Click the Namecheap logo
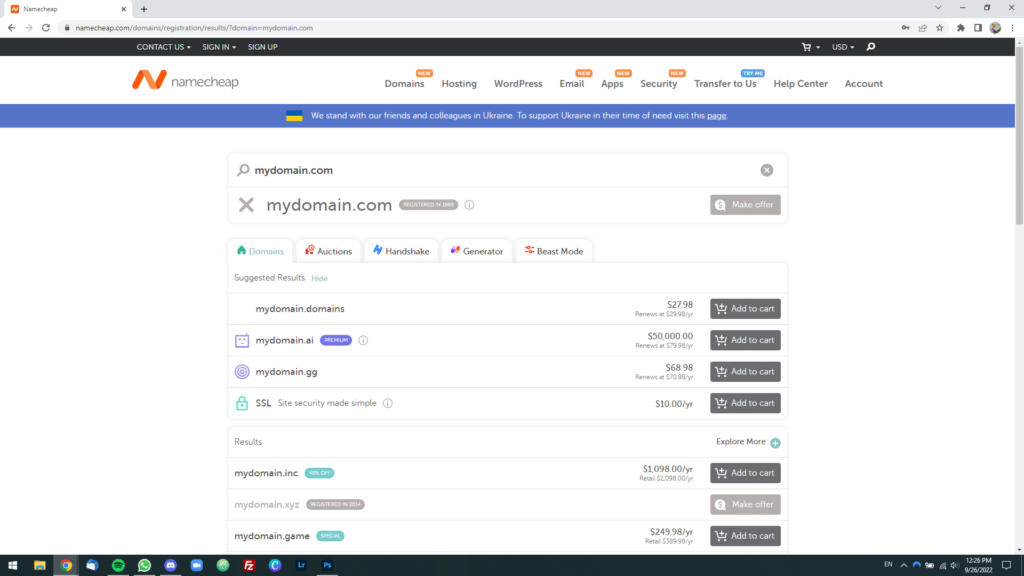Screen dimensions: 1024x576 point(185,80)
